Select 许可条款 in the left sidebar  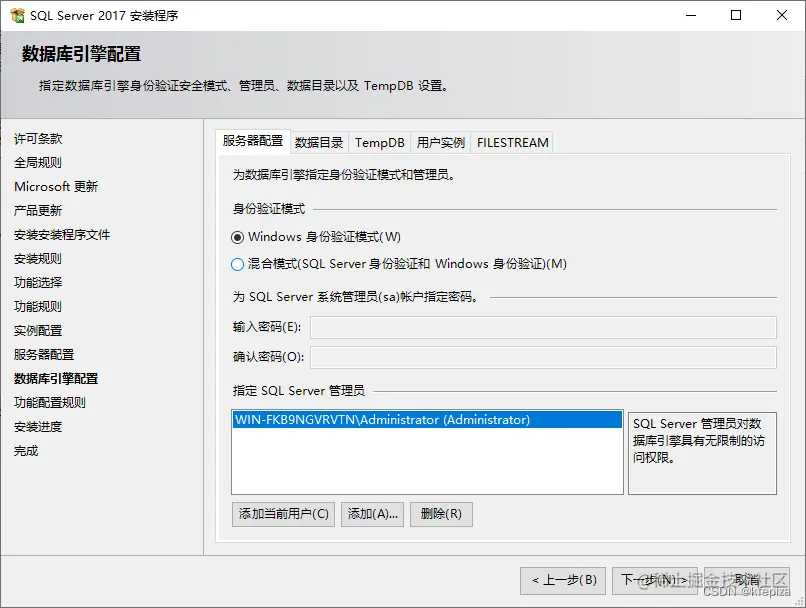(x=37, y=138)
